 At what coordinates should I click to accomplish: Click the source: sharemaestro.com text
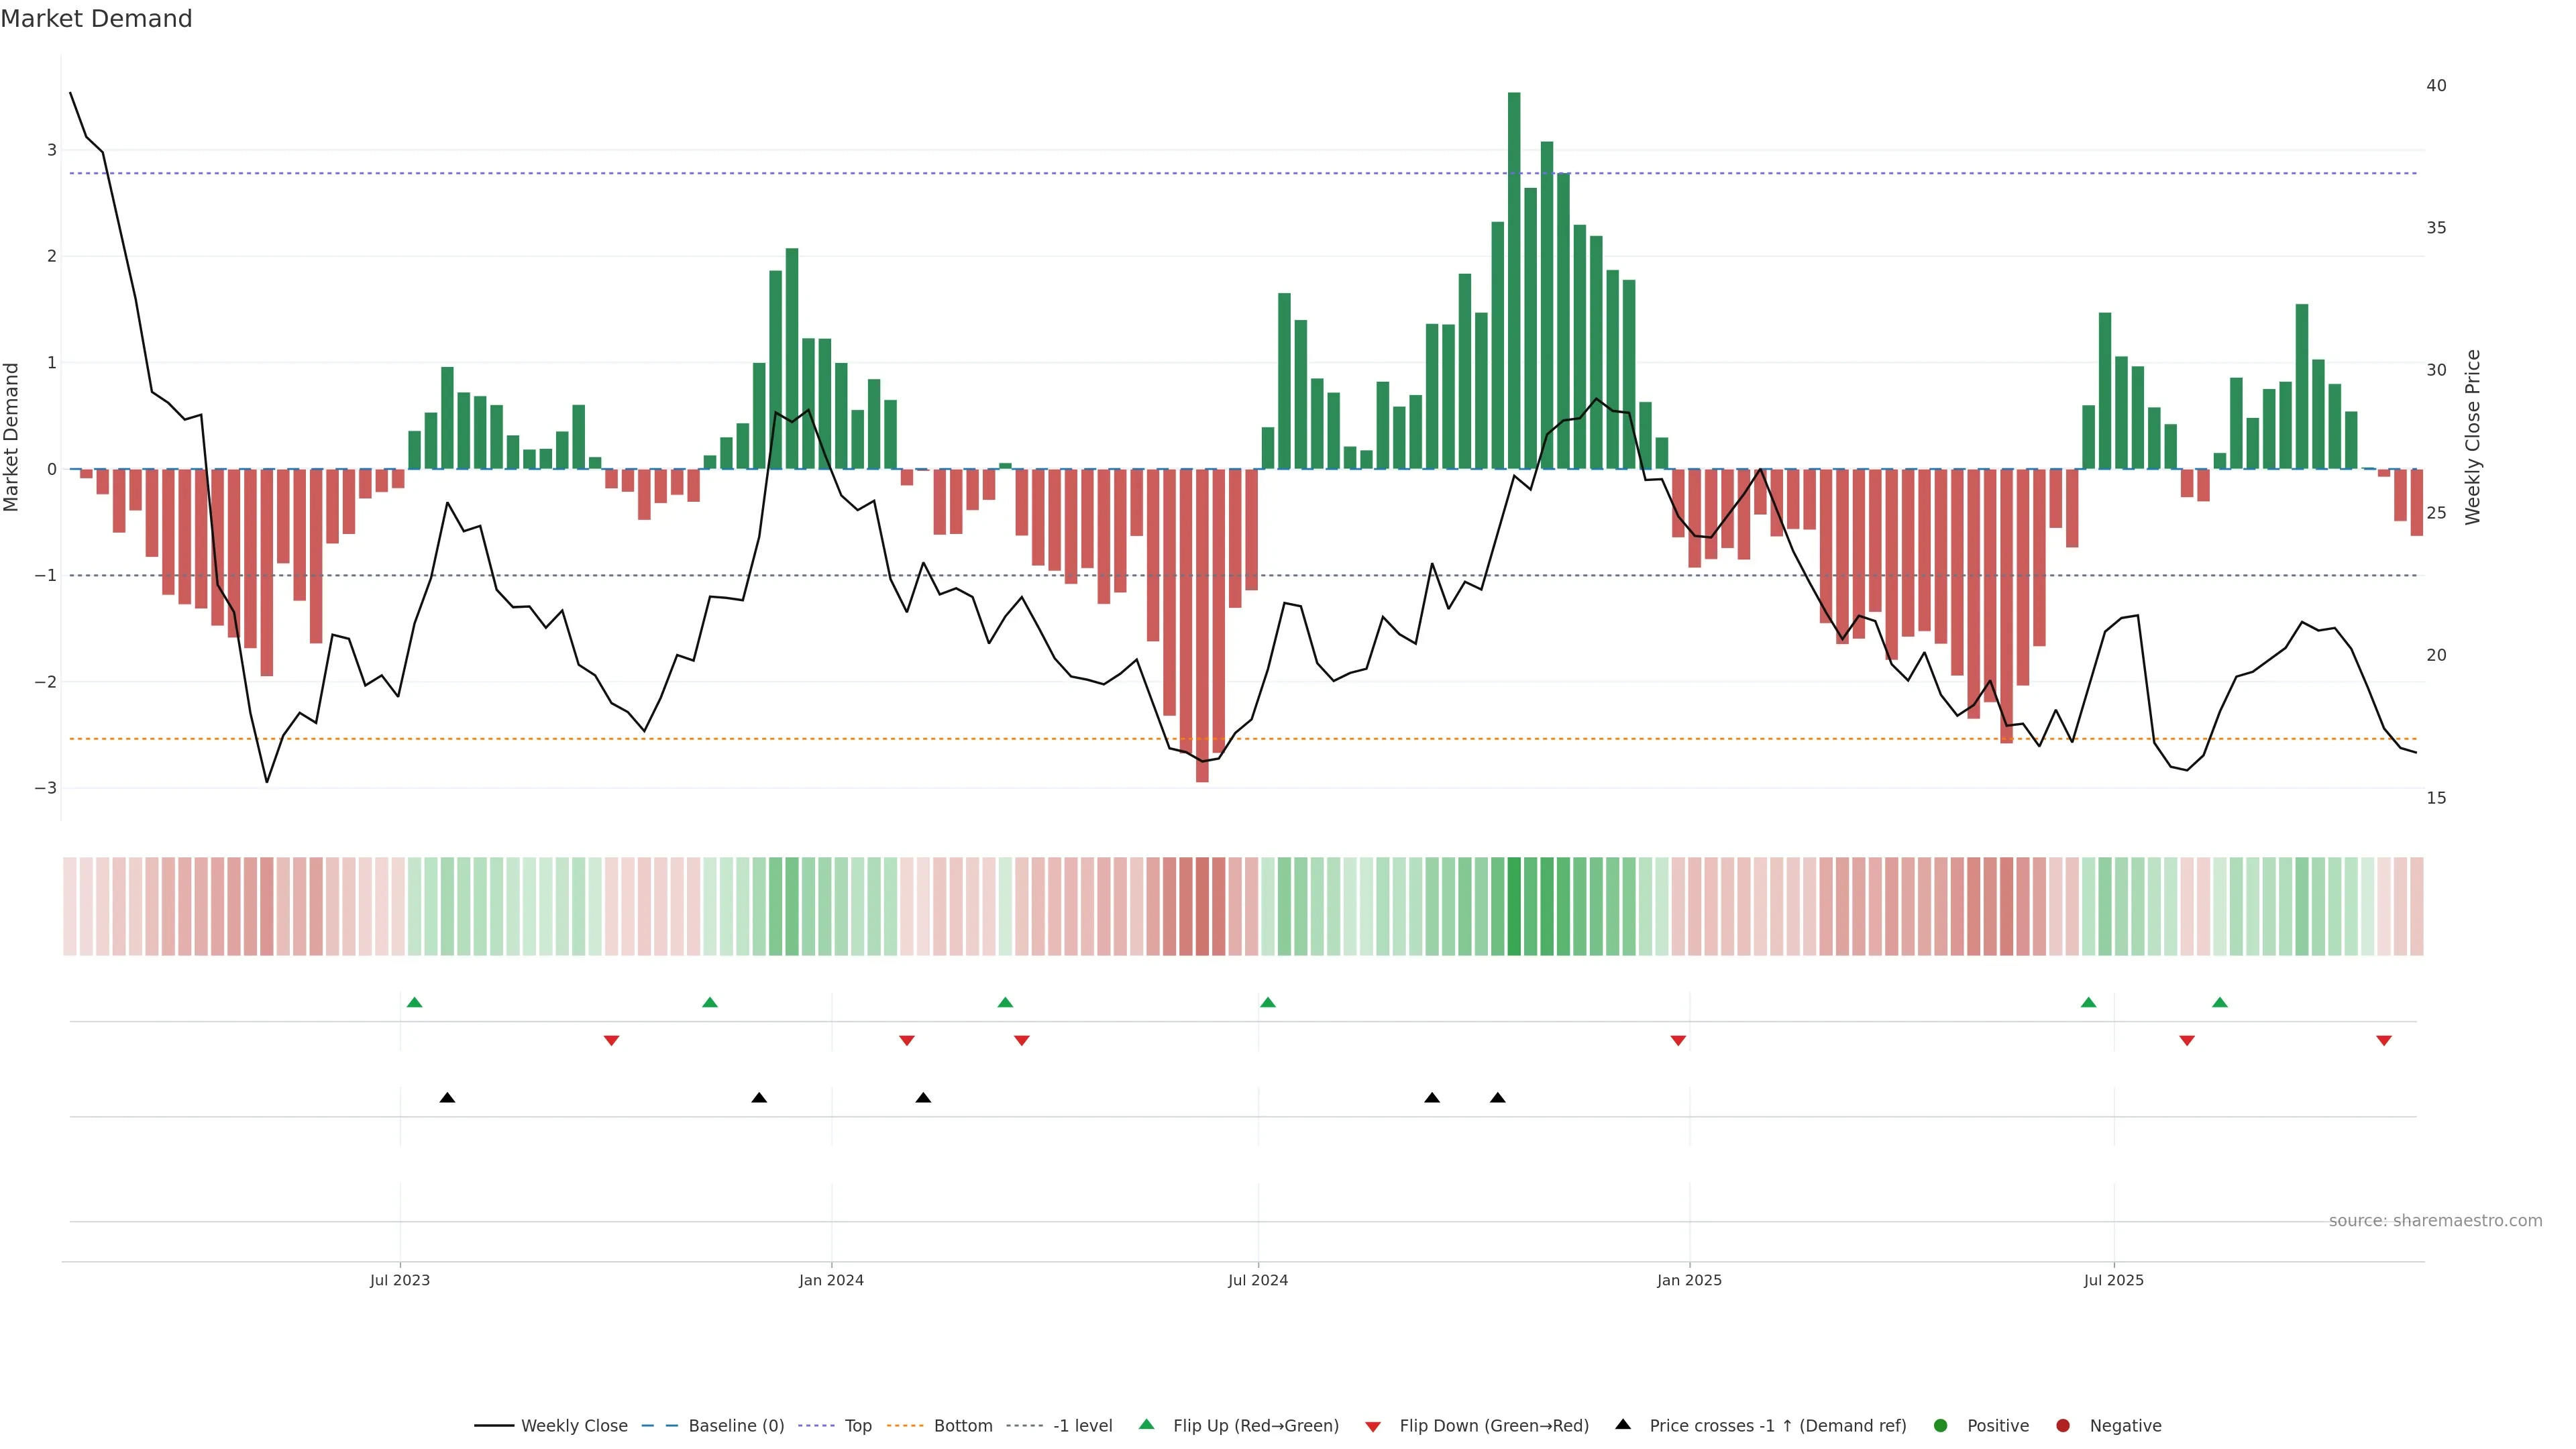tap(2435, 1221)
